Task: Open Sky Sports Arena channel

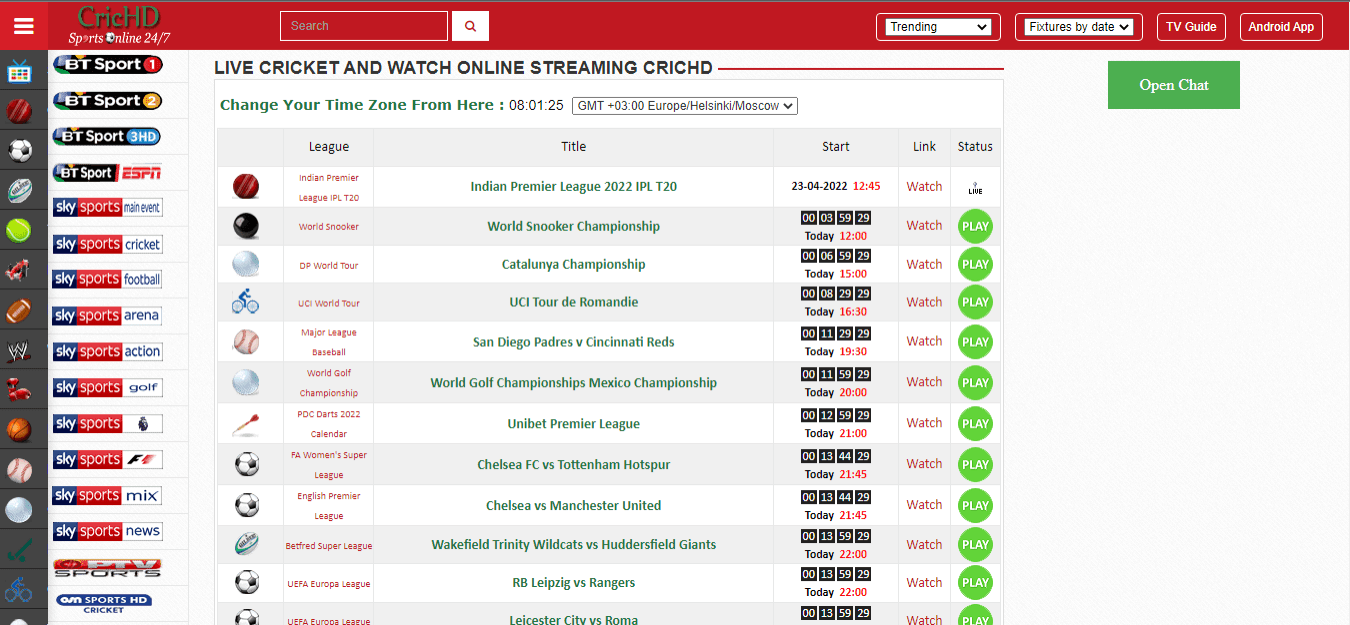Action: [107, 315]
